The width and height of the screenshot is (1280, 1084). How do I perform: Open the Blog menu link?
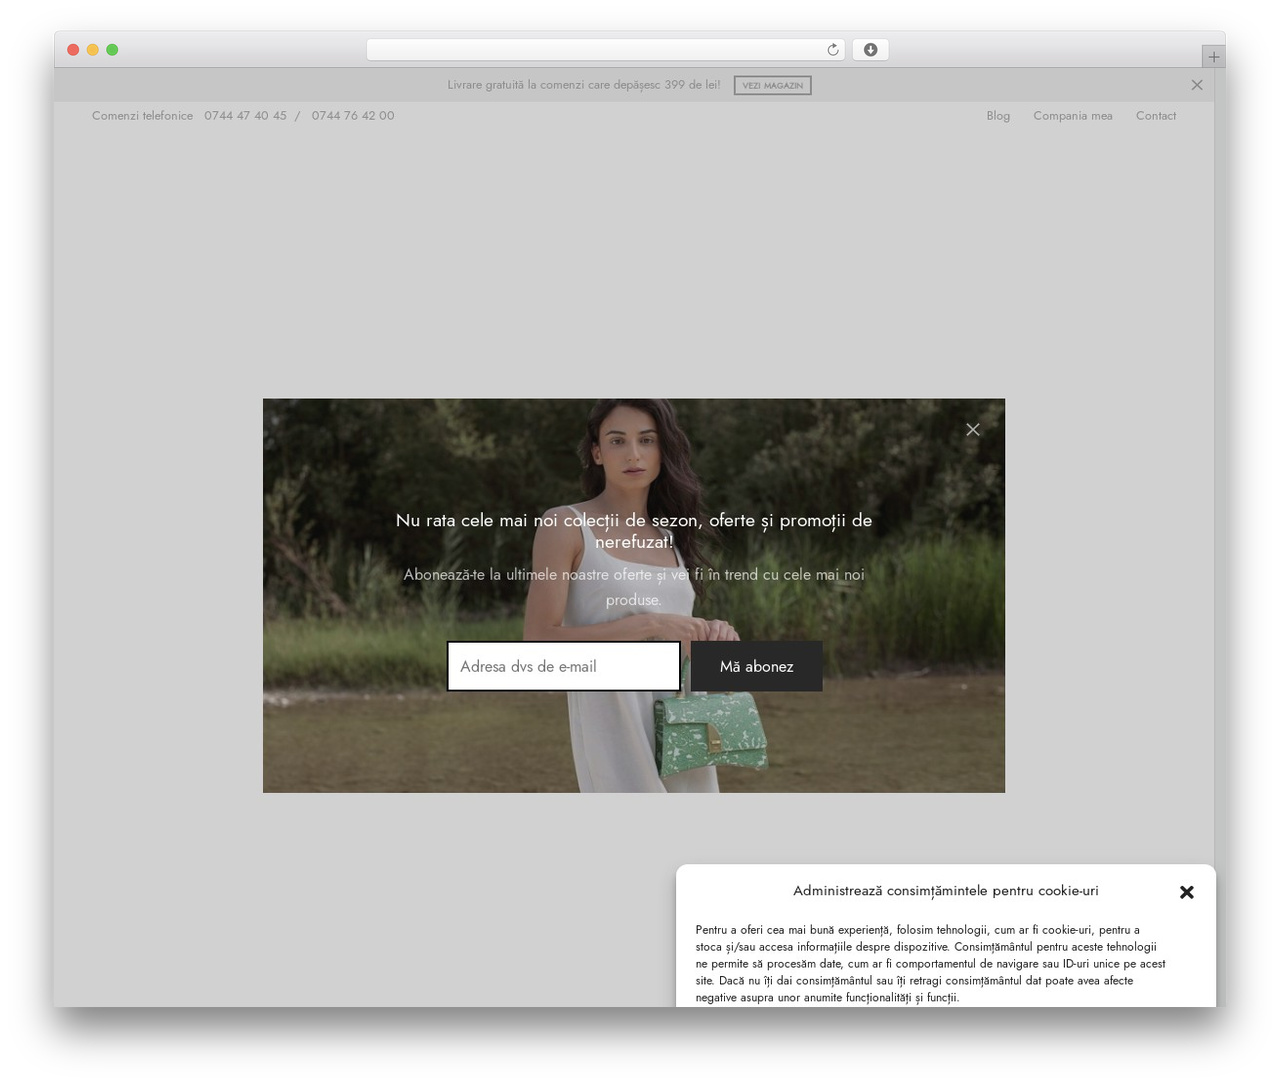(x=998, y=116)
